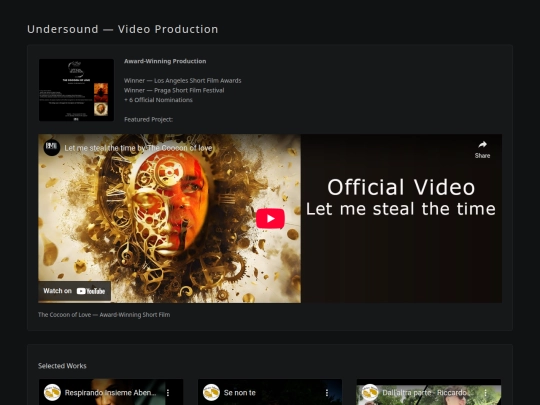Open the Respirando insieme video title
540x405 pixels.
pos(110,393)
